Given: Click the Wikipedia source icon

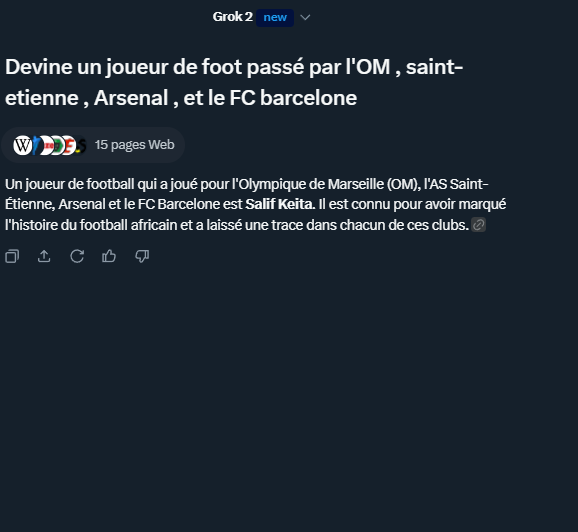Looking at the screenshot, I should pyautogui.click(x=22, y=145).
